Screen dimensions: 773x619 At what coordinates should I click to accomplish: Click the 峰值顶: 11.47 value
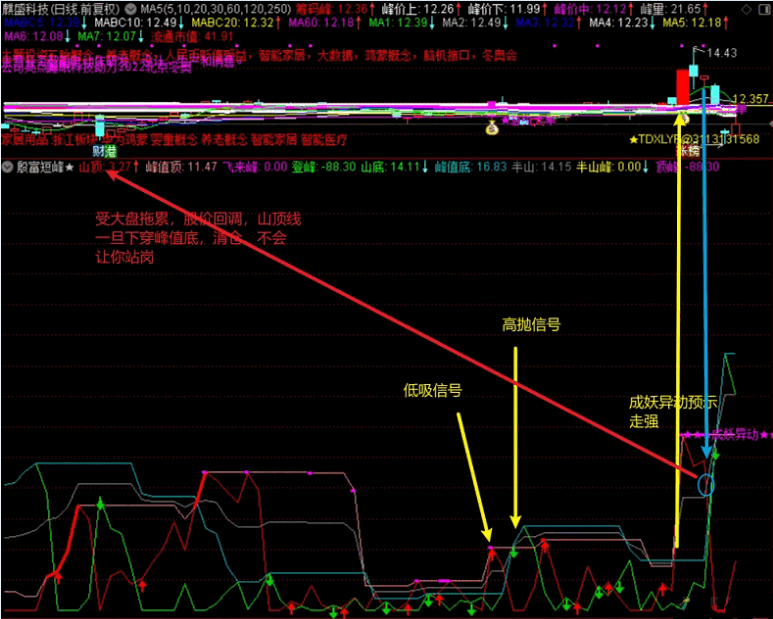click(181, 167)
